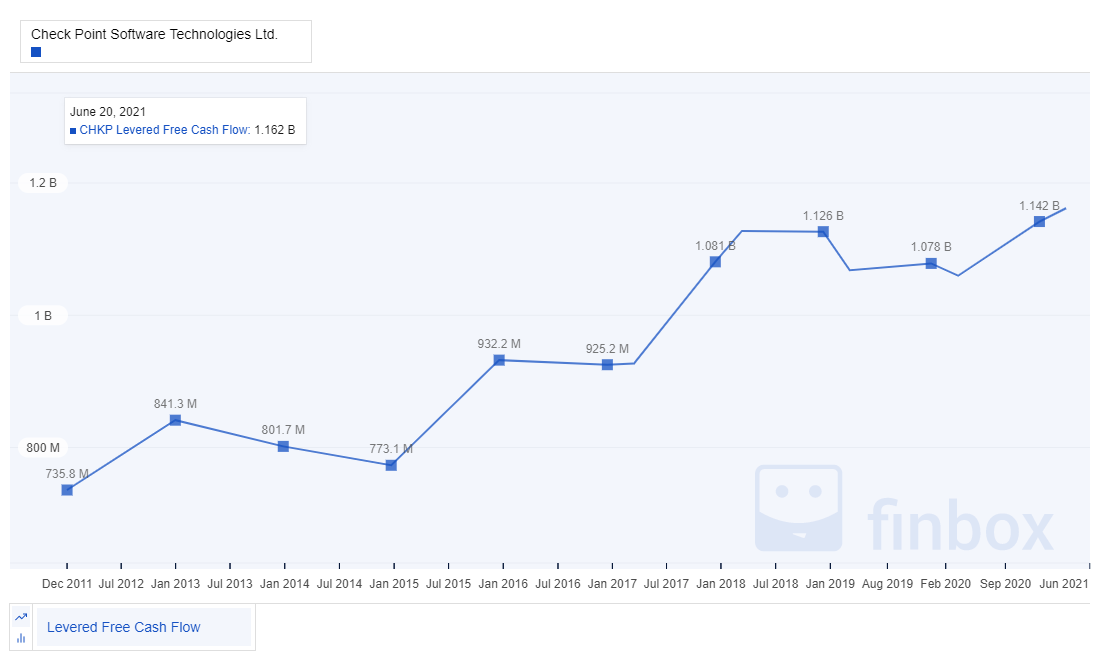Click the Aug 2019 x-axis label
The image size is (1100, 661).
(887, 584)
